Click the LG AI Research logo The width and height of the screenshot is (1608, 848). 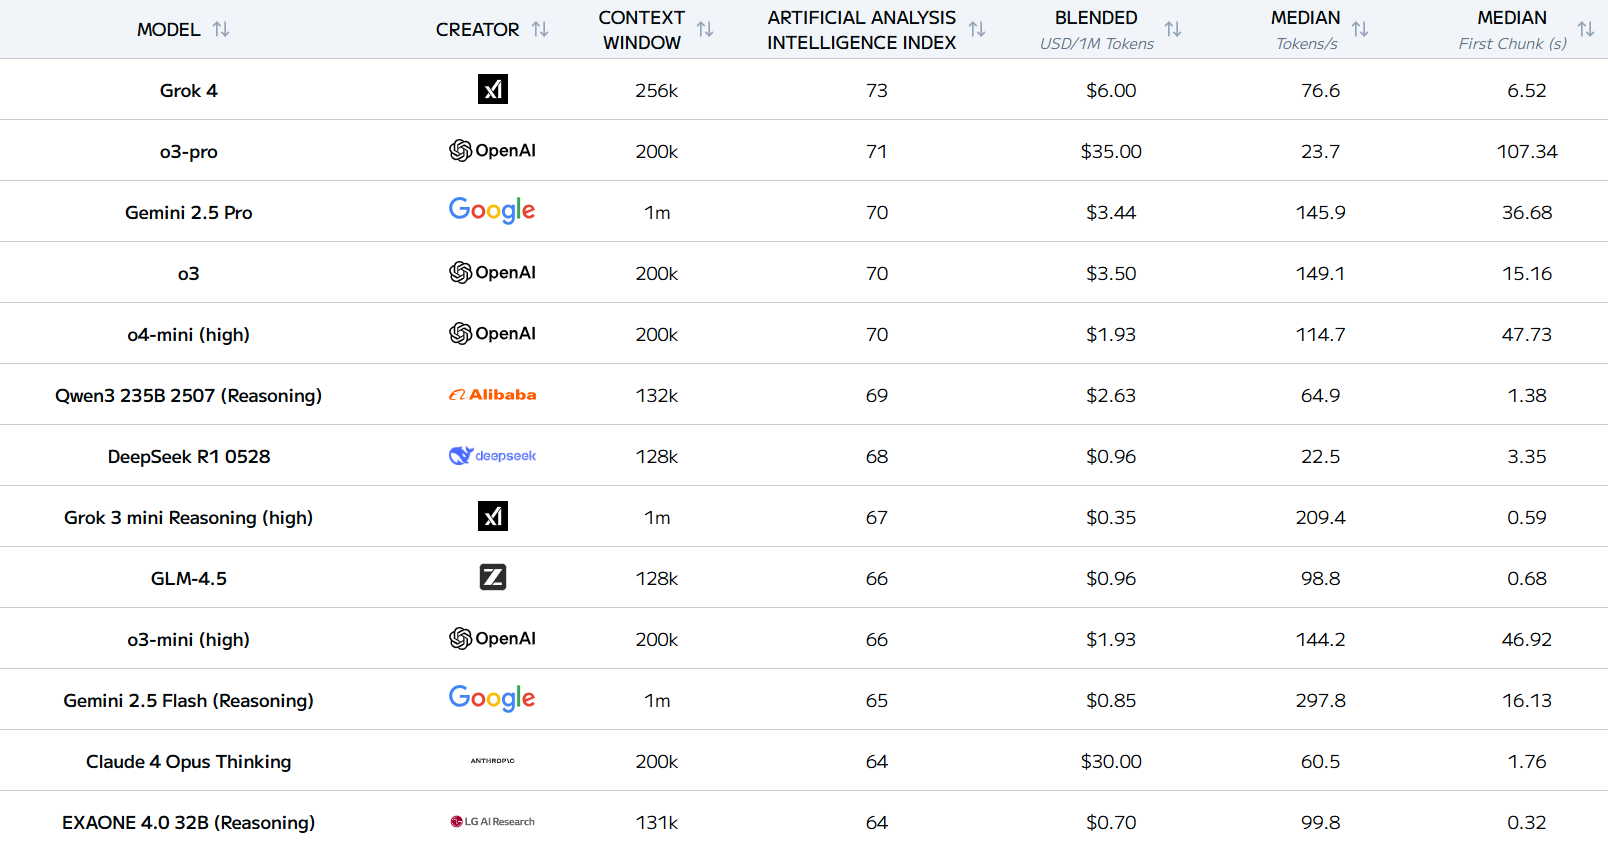492,822
